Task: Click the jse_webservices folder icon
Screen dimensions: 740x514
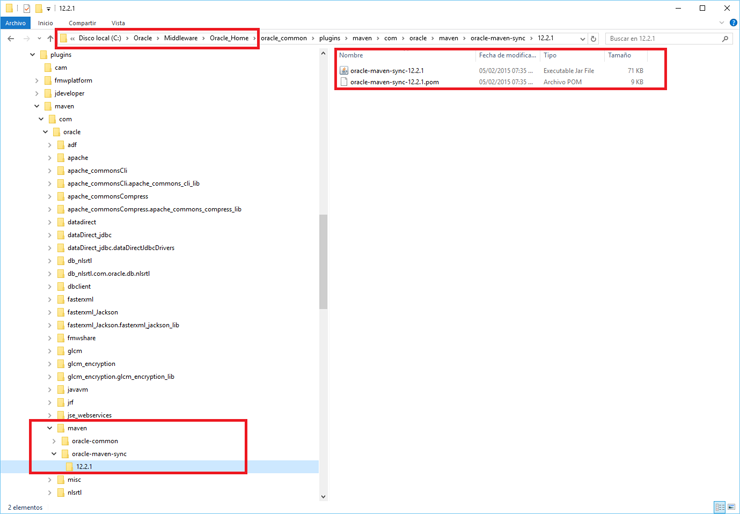Action: [x=60, y=415]
